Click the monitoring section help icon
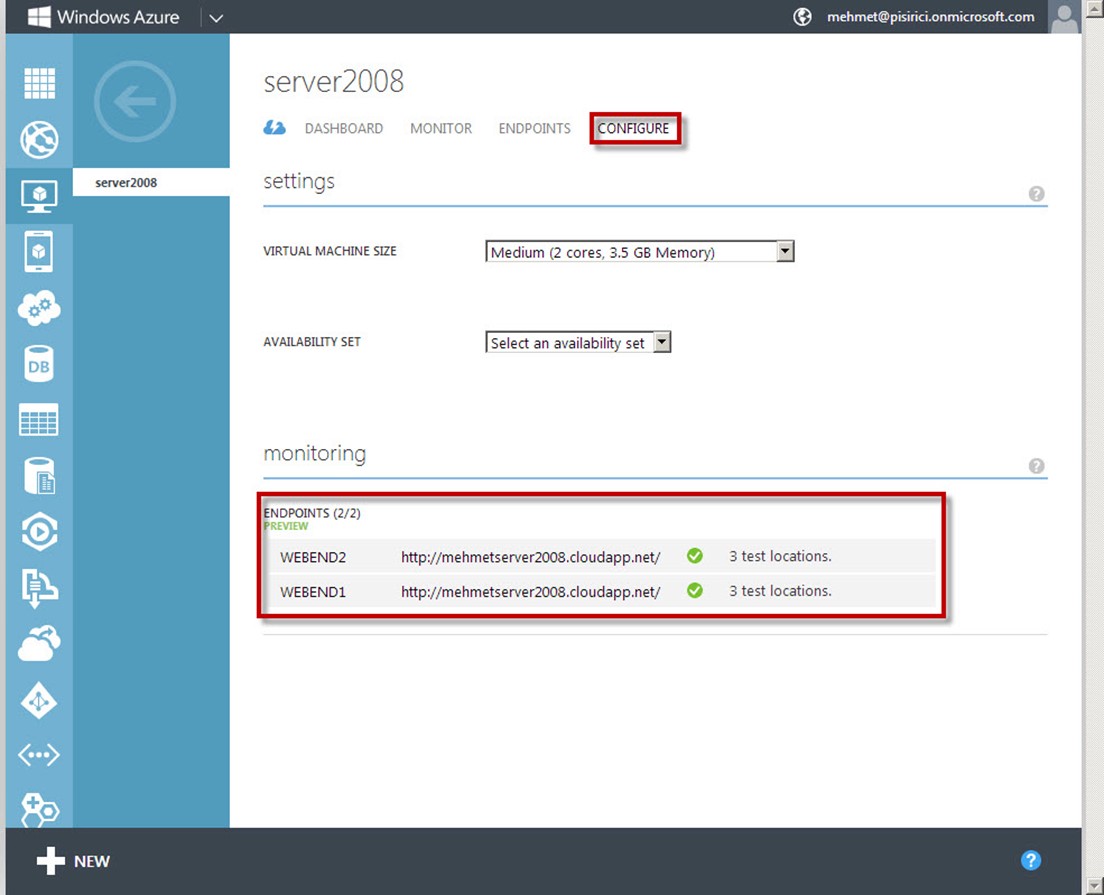Image resolution: width=1104 pixels, height=895 pixels. [1036, 465]
